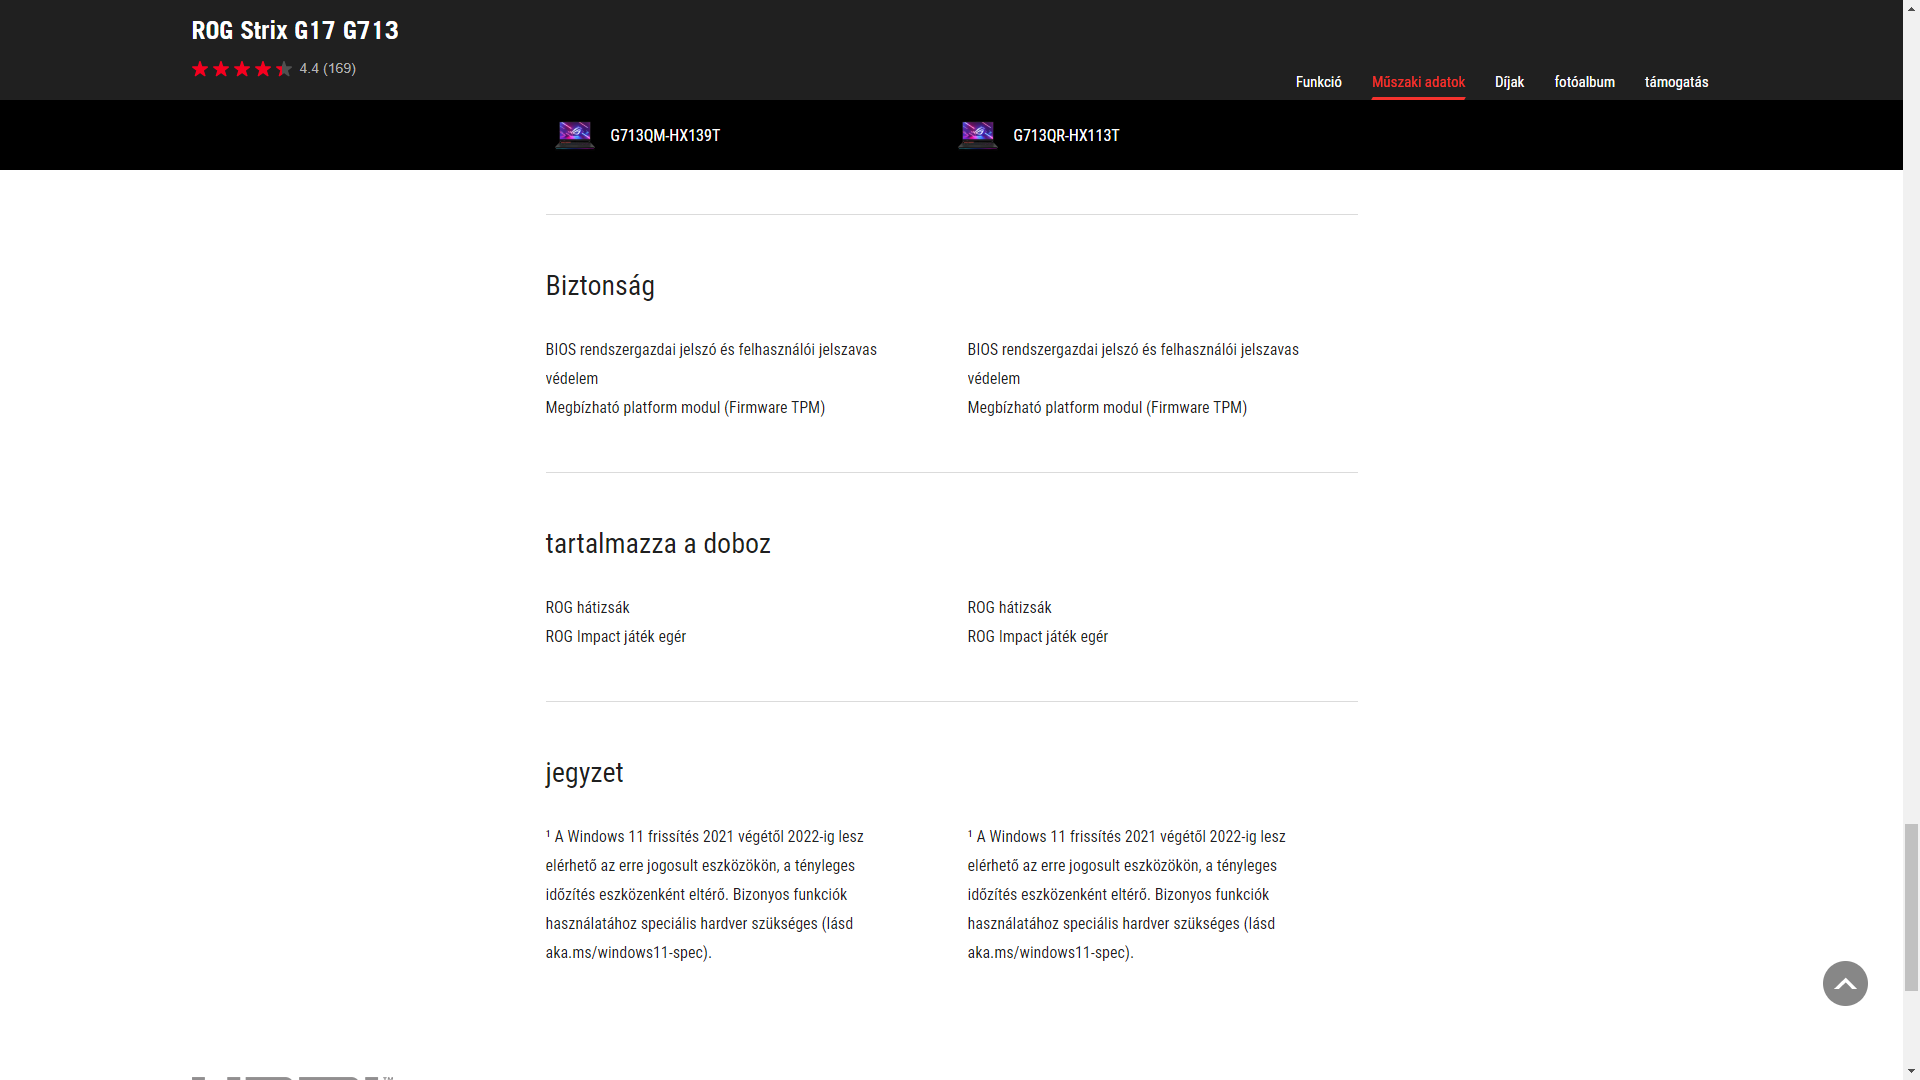Screen dimensions: 1920x1080
Task: Click right column ROG Impact játék egér
Action: click(x=1037, y=637)
